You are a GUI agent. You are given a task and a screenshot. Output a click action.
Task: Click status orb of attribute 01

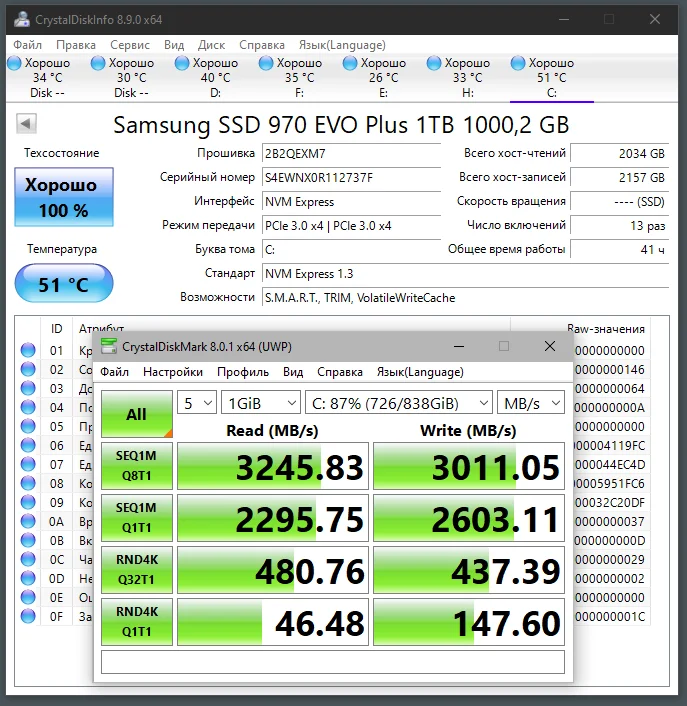pos(28,350)
